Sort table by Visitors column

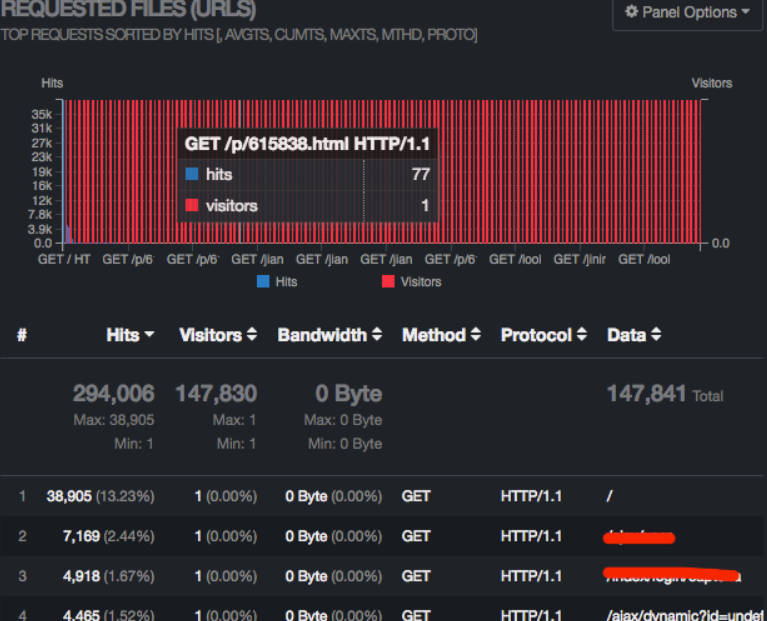(217, 335)
